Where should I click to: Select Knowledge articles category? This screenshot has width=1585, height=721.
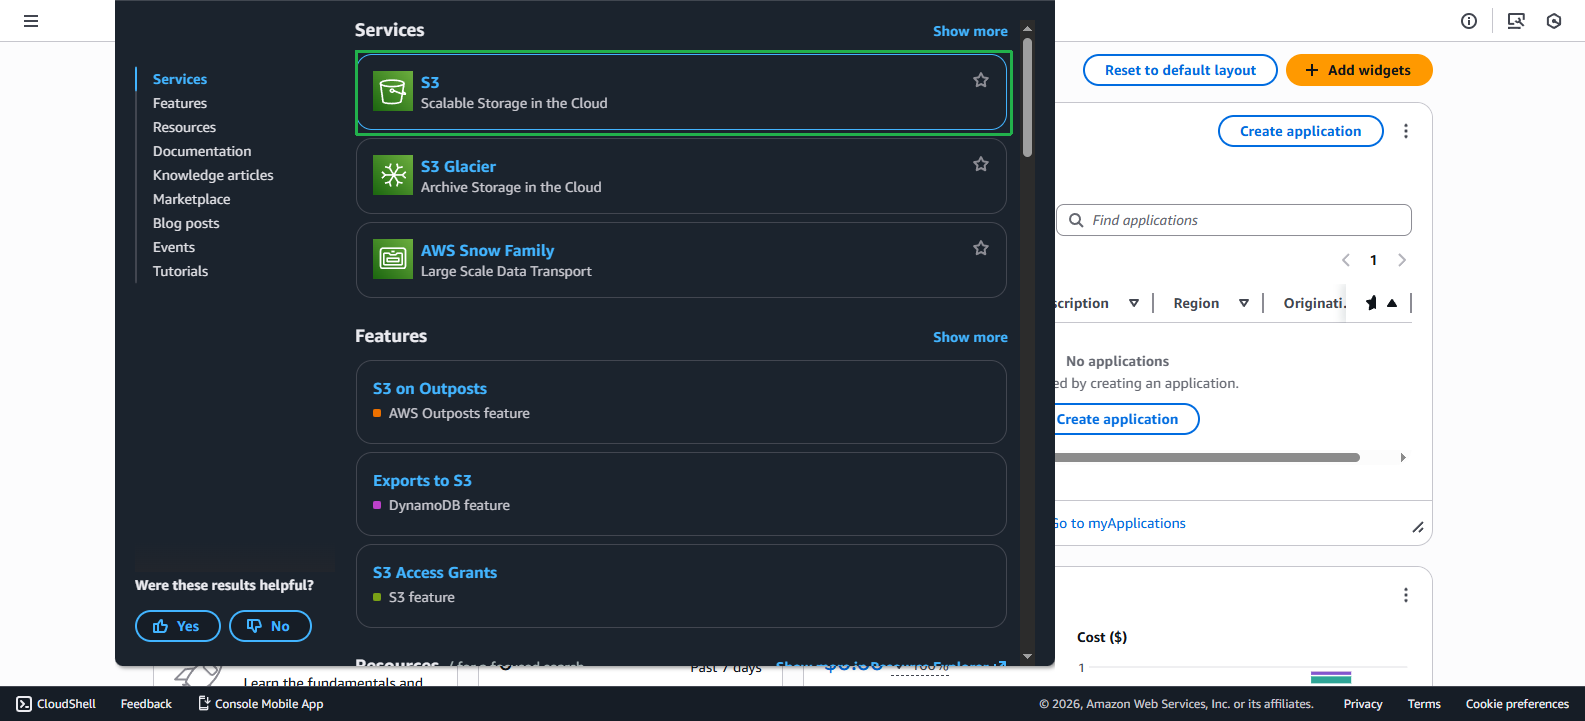tap(213, 175)
